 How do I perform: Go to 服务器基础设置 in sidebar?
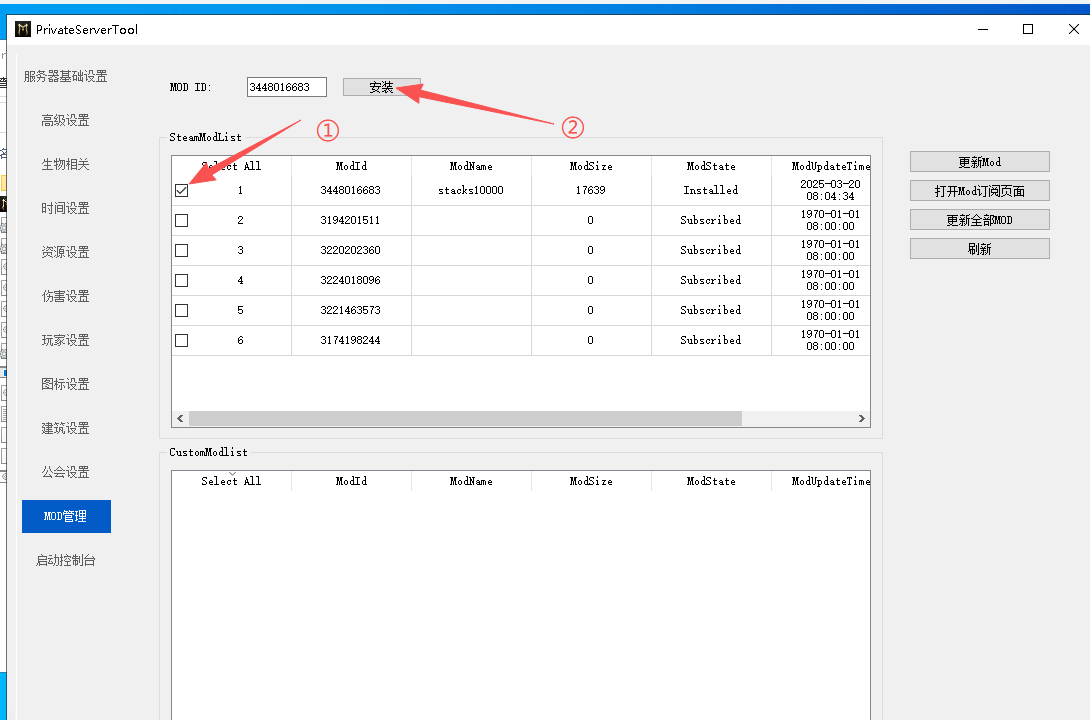click(x=65, y=76)
